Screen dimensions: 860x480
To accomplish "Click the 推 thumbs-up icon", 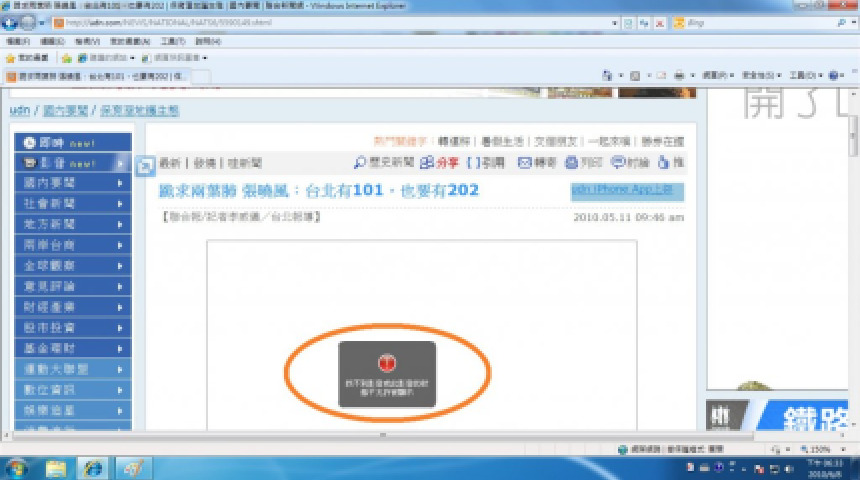I will [x=664, y=163].
